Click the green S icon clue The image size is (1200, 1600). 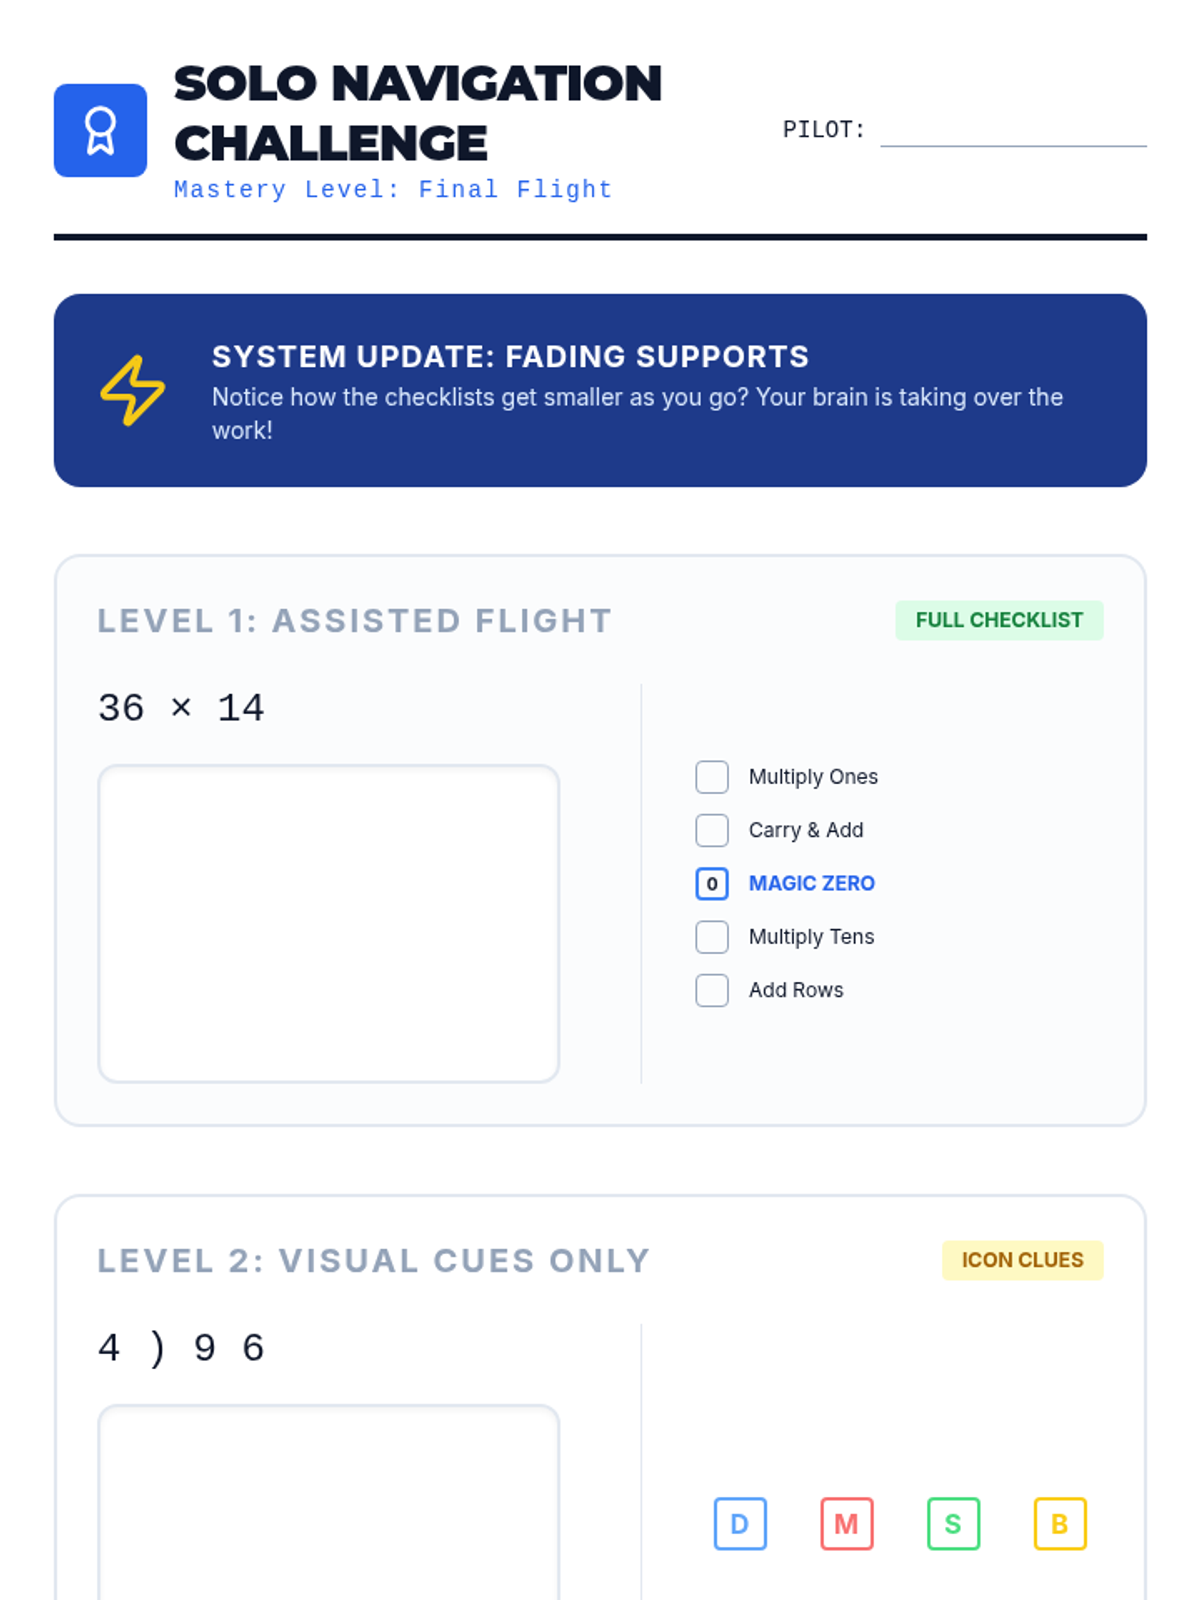click(953, 1523)
